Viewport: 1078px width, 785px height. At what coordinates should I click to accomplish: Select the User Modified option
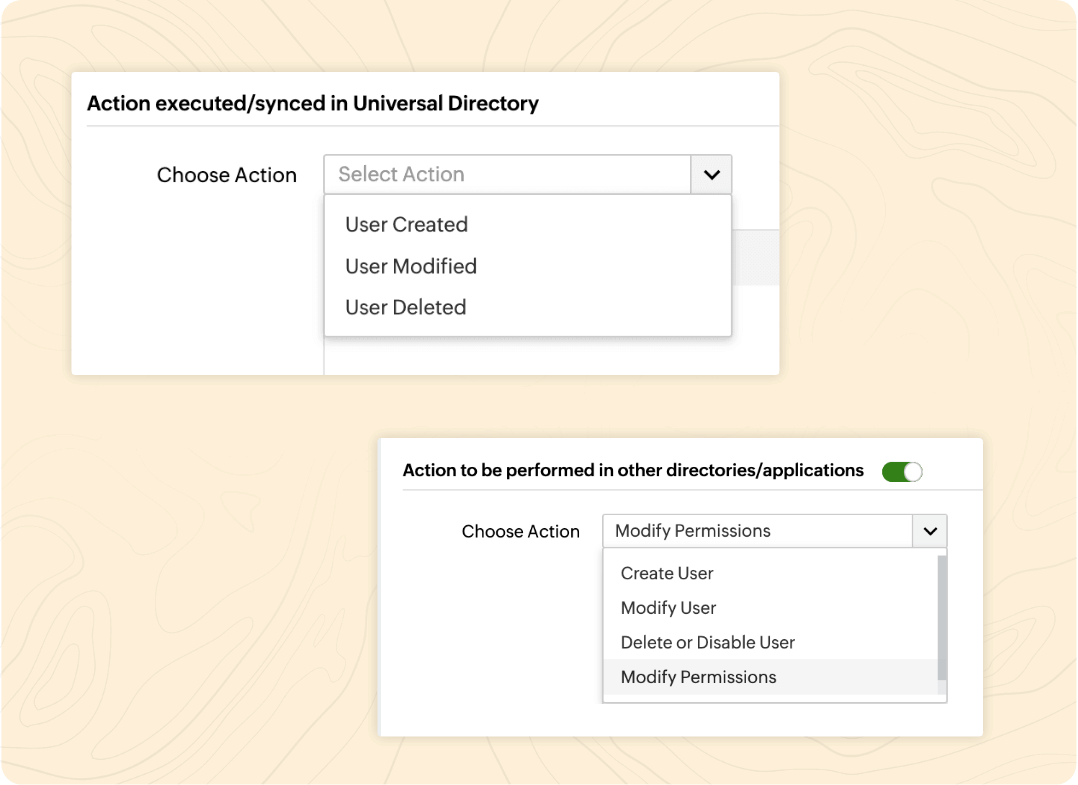[x=410, y=266]
